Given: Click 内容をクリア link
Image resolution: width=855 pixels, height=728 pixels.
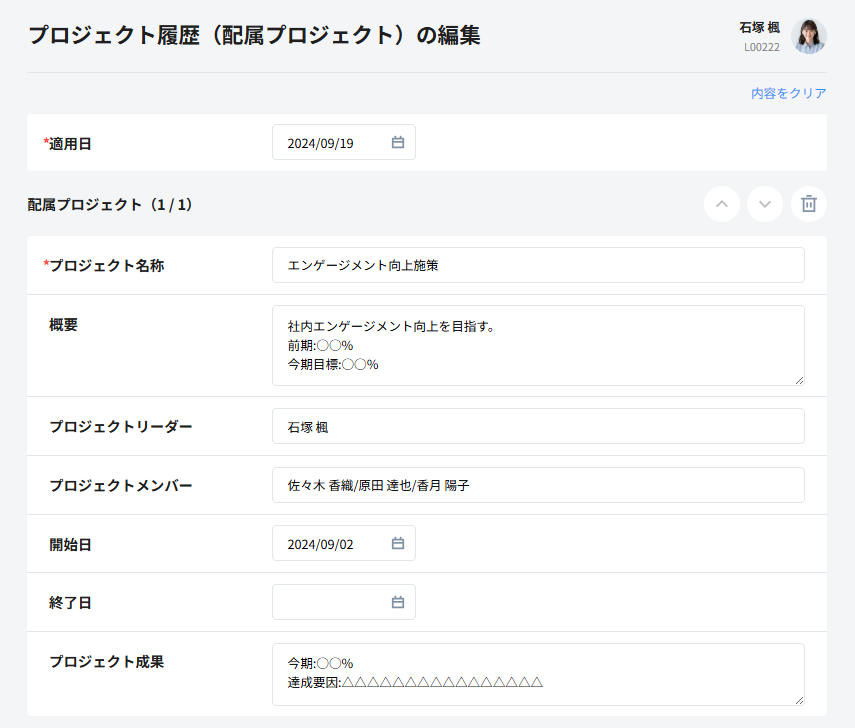Looking at the screenshot, I should pos(788,93).
